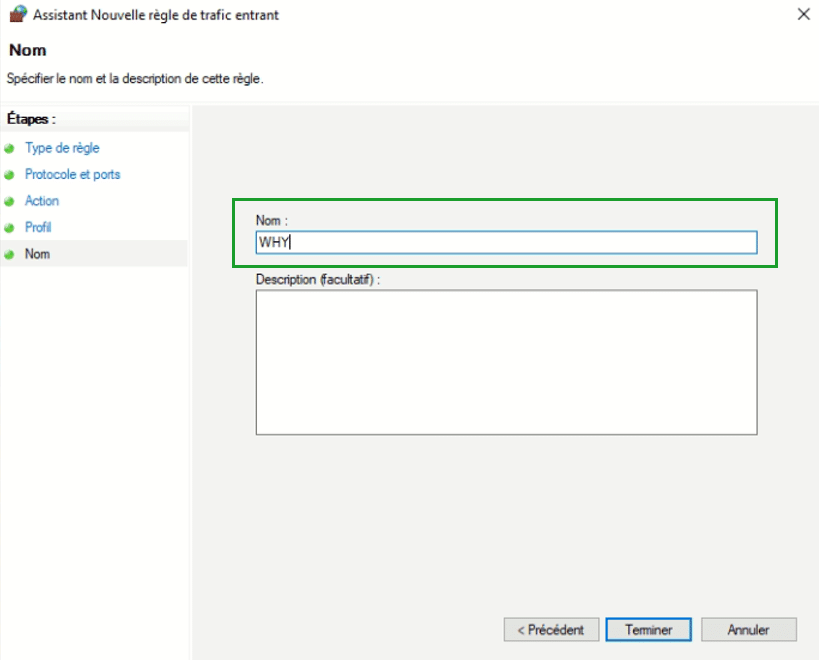Click green bullet beside Protocole et ports
Screen dimensions: 819x660
click(9, 175)
